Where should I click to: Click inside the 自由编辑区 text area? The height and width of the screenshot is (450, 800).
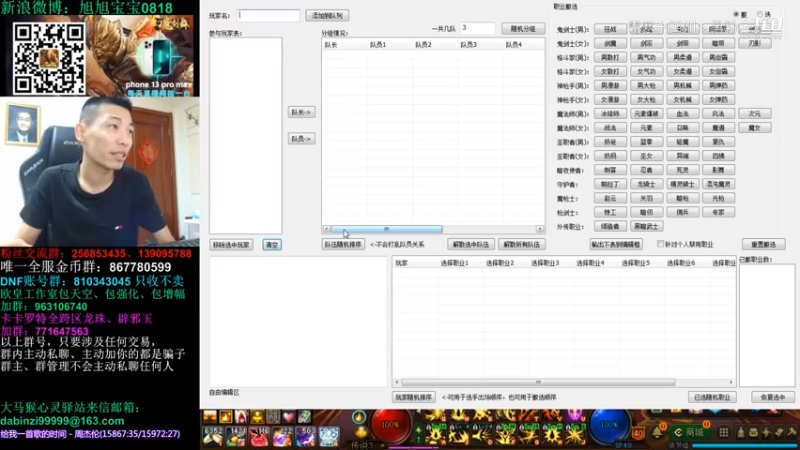click(298, 321)
